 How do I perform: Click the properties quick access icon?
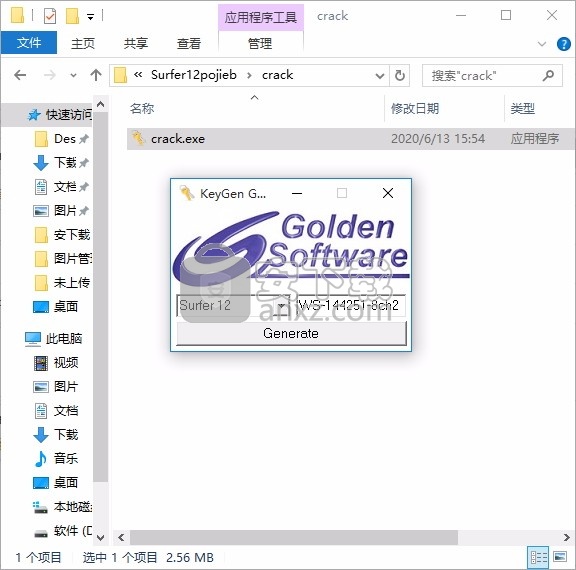tap(50, 16)
